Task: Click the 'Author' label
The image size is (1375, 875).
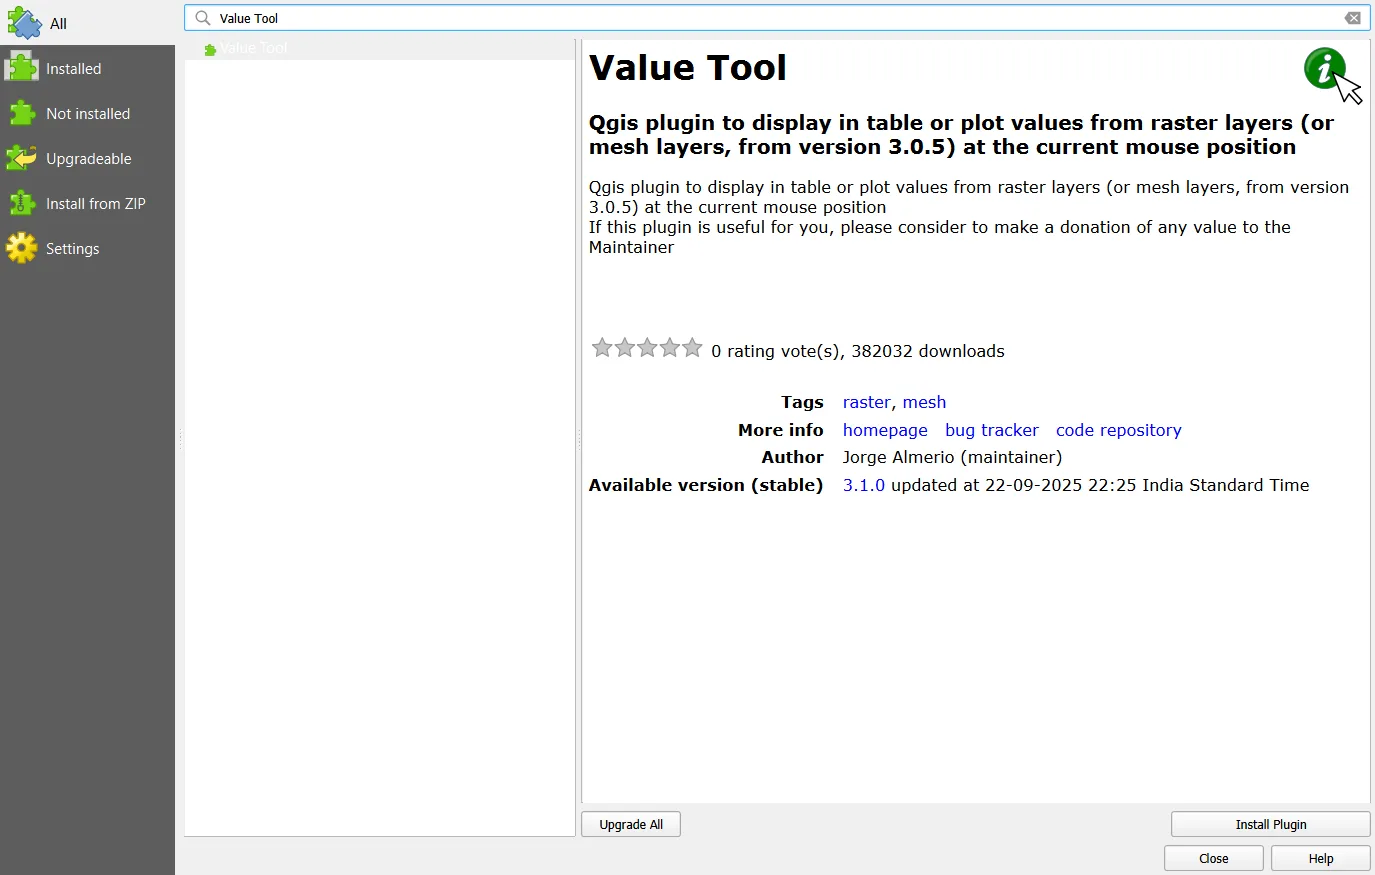Action: click(x=793, y=457)
